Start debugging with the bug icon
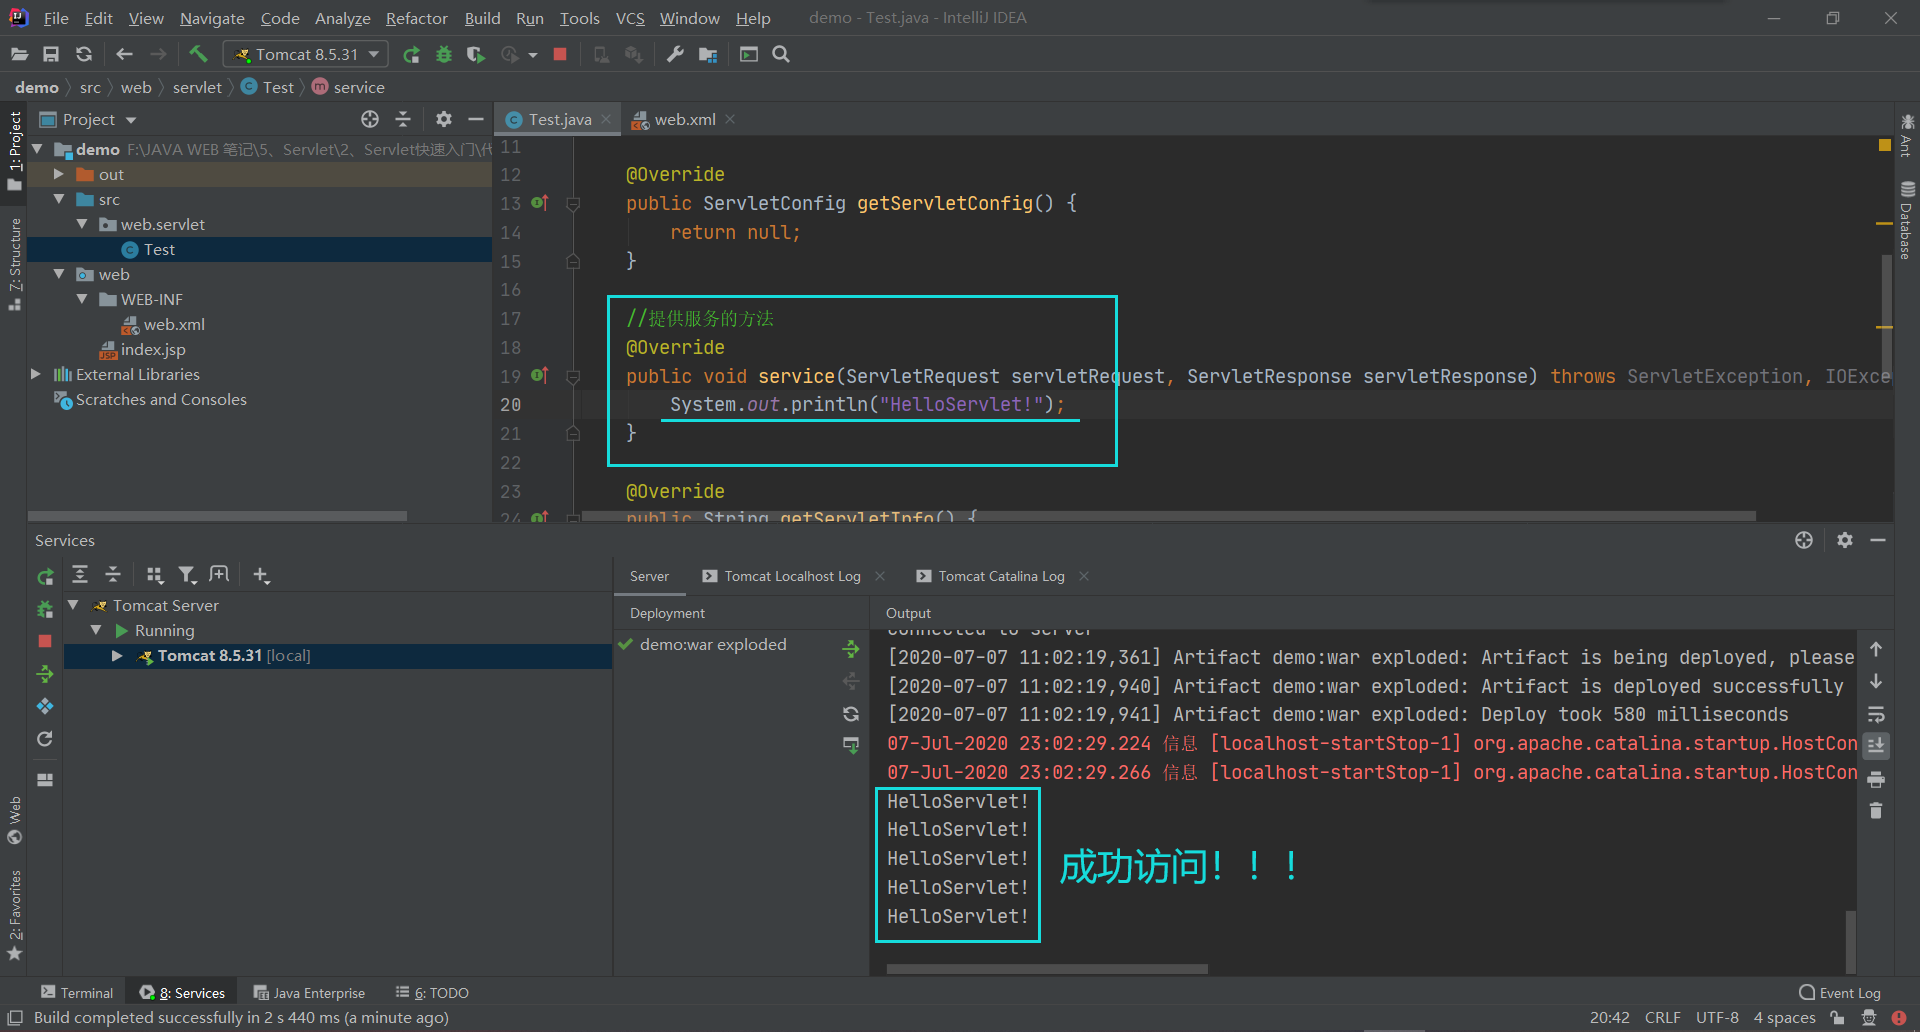This screenshot has width=1920, height=1032. click(444, 54)
